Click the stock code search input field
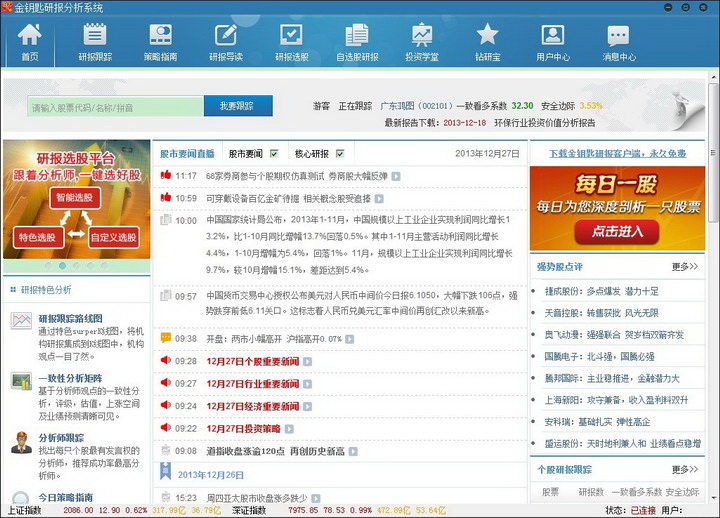720x518 pixels. (114, 107)
